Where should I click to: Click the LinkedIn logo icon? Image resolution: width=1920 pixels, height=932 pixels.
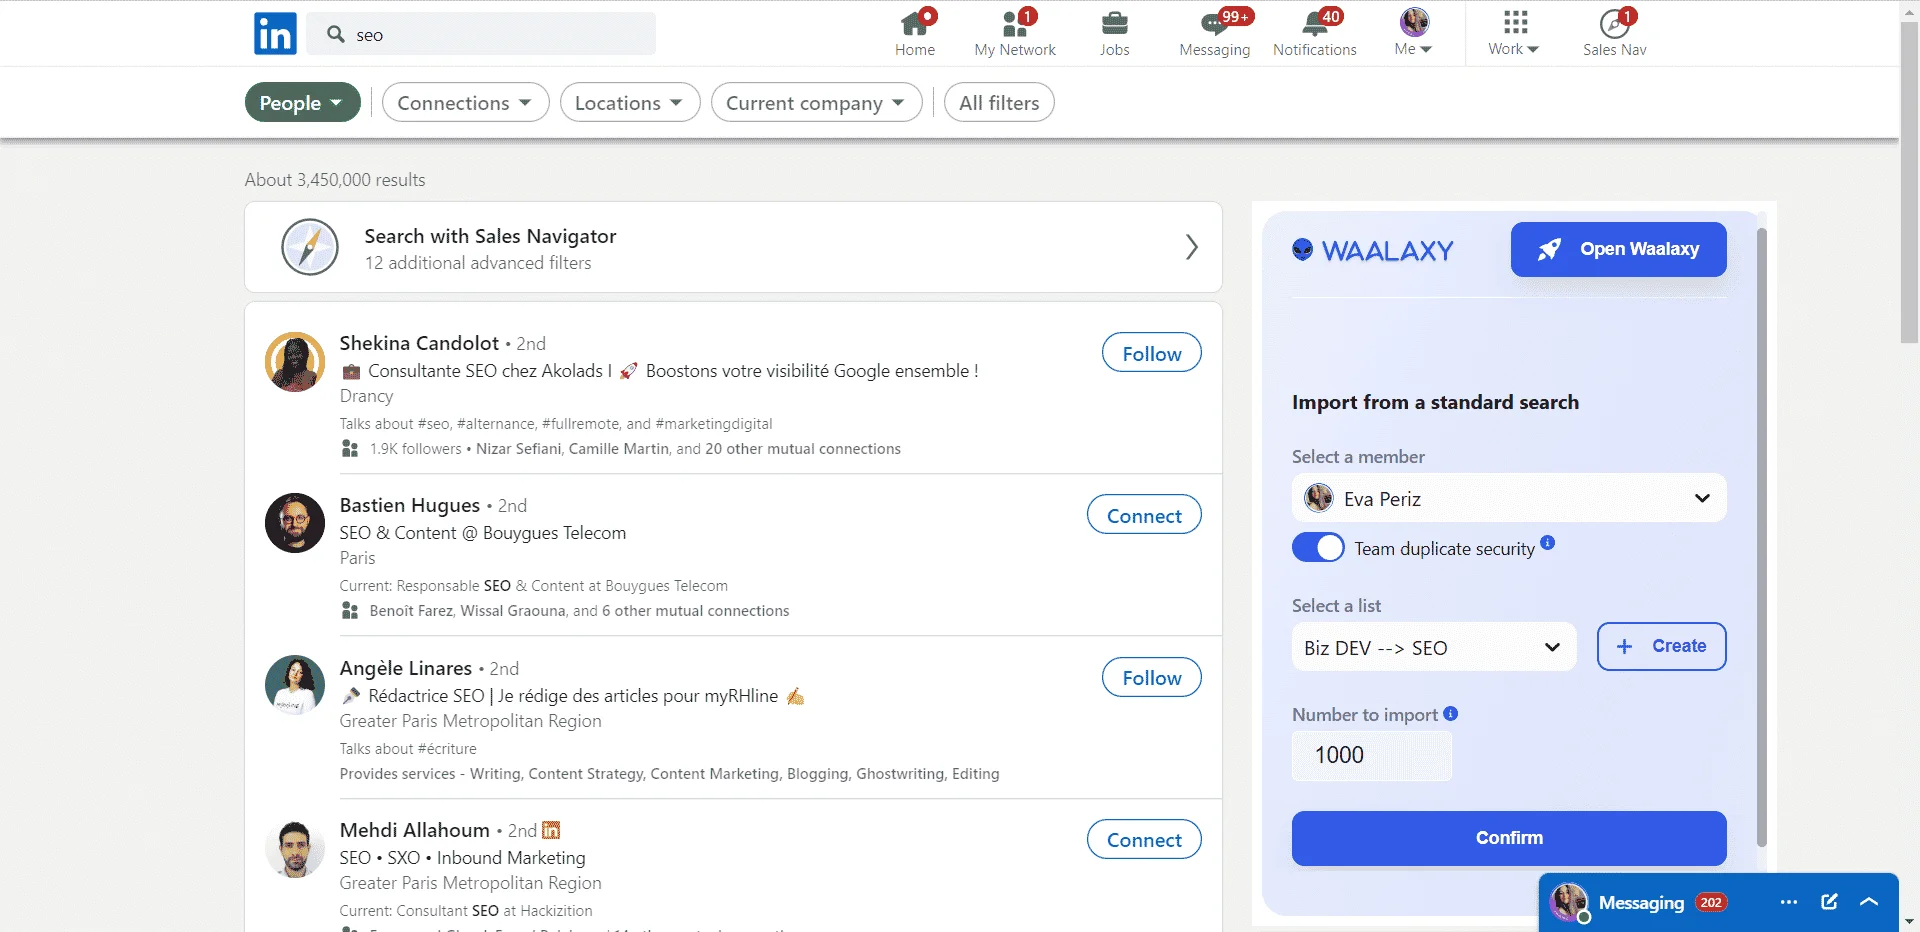coord(275,34)
